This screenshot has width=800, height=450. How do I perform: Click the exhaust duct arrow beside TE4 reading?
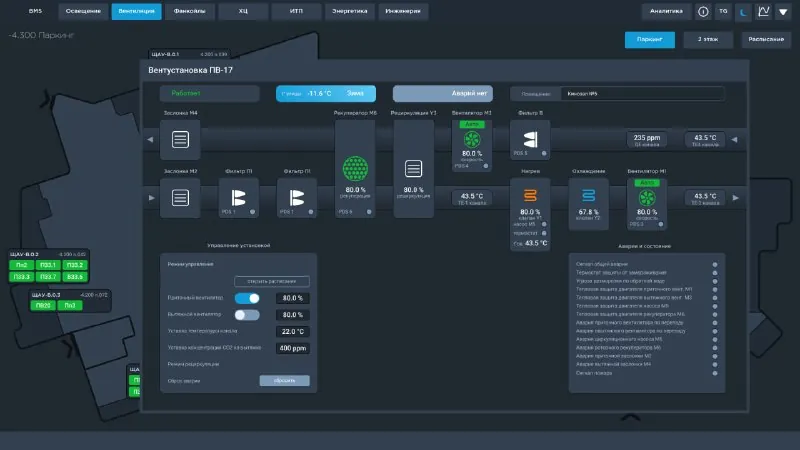coord(734,139)
